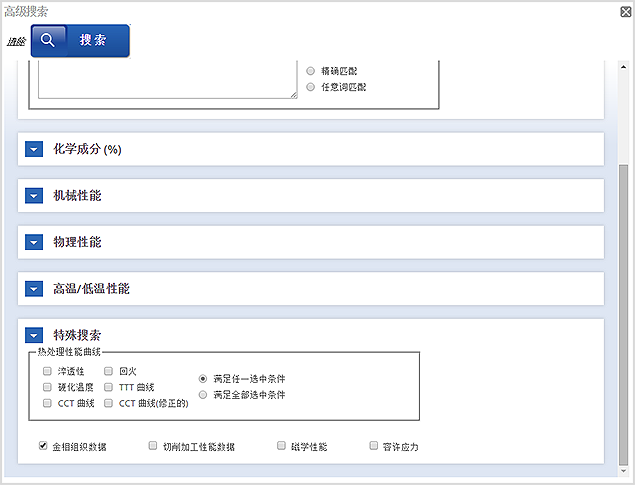Expand the 物理性能 section arrow
Viewport: 635px width, 485px height.
pyautogui.click(x=35, y=242)
